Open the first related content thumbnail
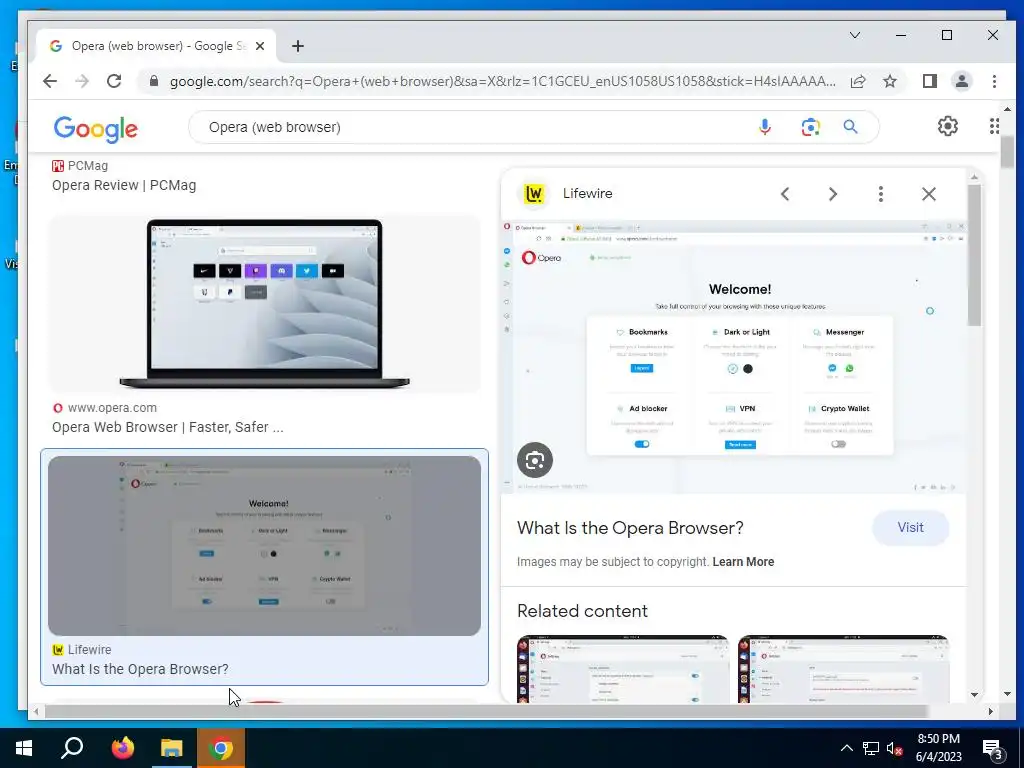 pos(622,669)
